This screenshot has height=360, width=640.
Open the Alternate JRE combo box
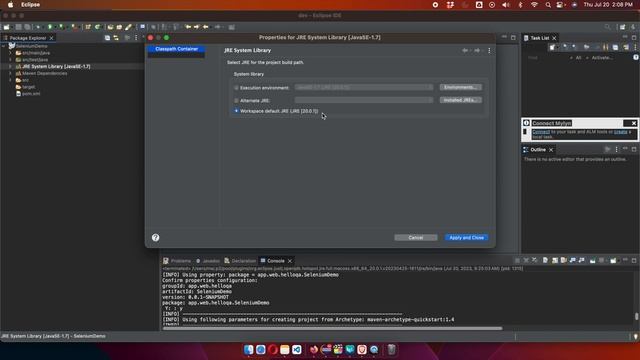[x=364, y=100]
